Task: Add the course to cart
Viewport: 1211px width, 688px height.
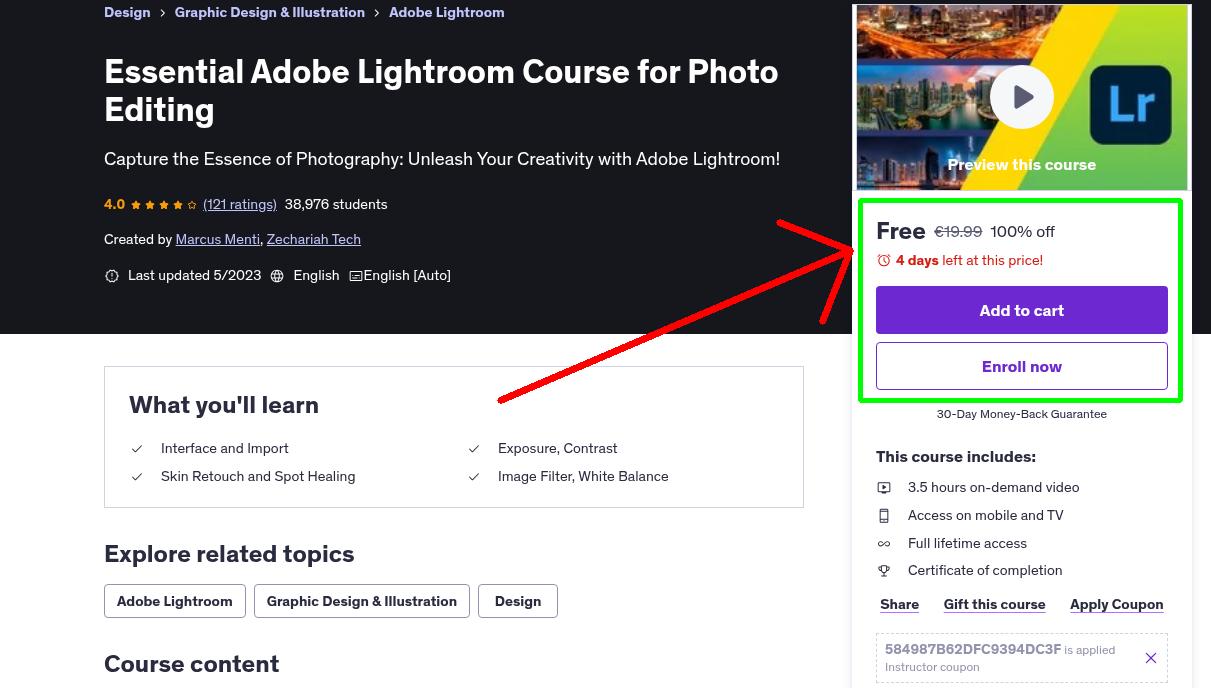Action: coord(1022,310)
